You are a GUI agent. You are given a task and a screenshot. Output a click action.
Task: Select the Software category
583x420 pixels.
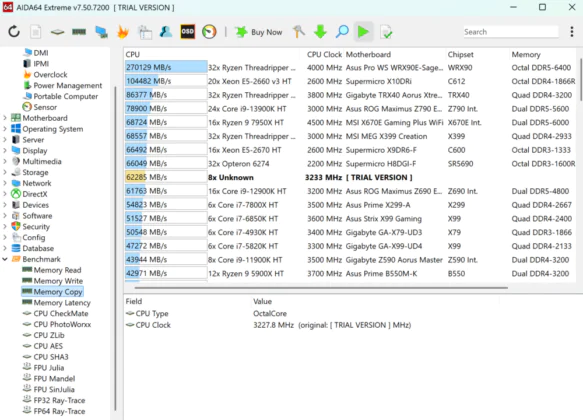(x=32, y=216)
